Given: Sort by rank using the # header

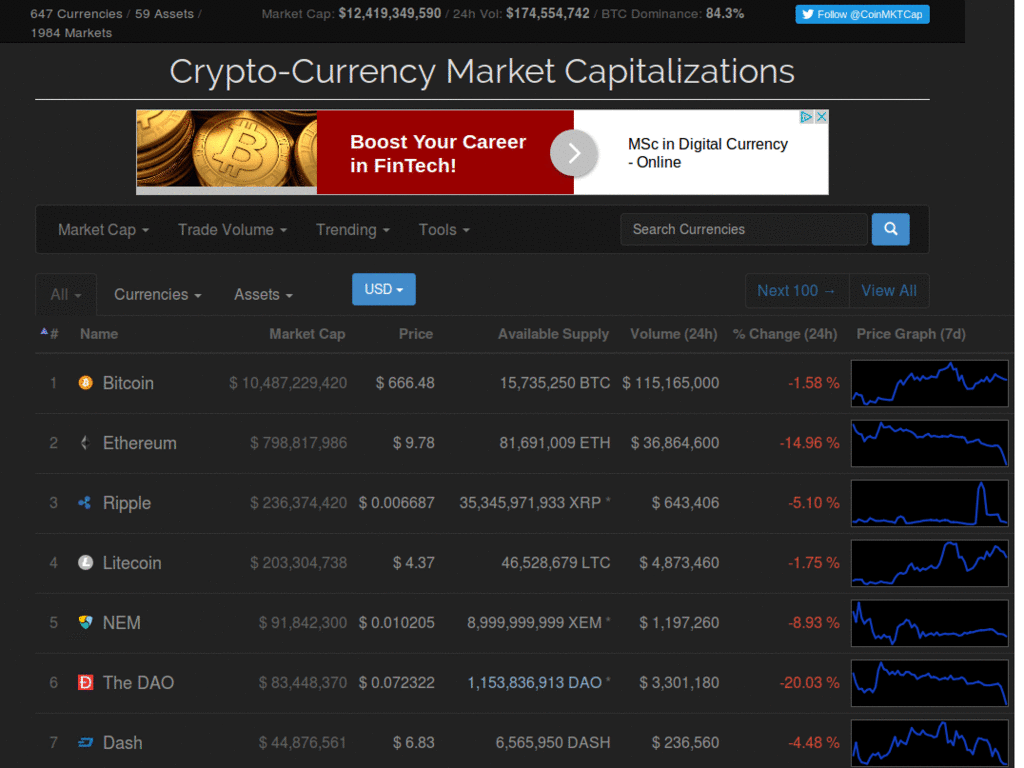Looking at the screenshot, I should (50, 334).
